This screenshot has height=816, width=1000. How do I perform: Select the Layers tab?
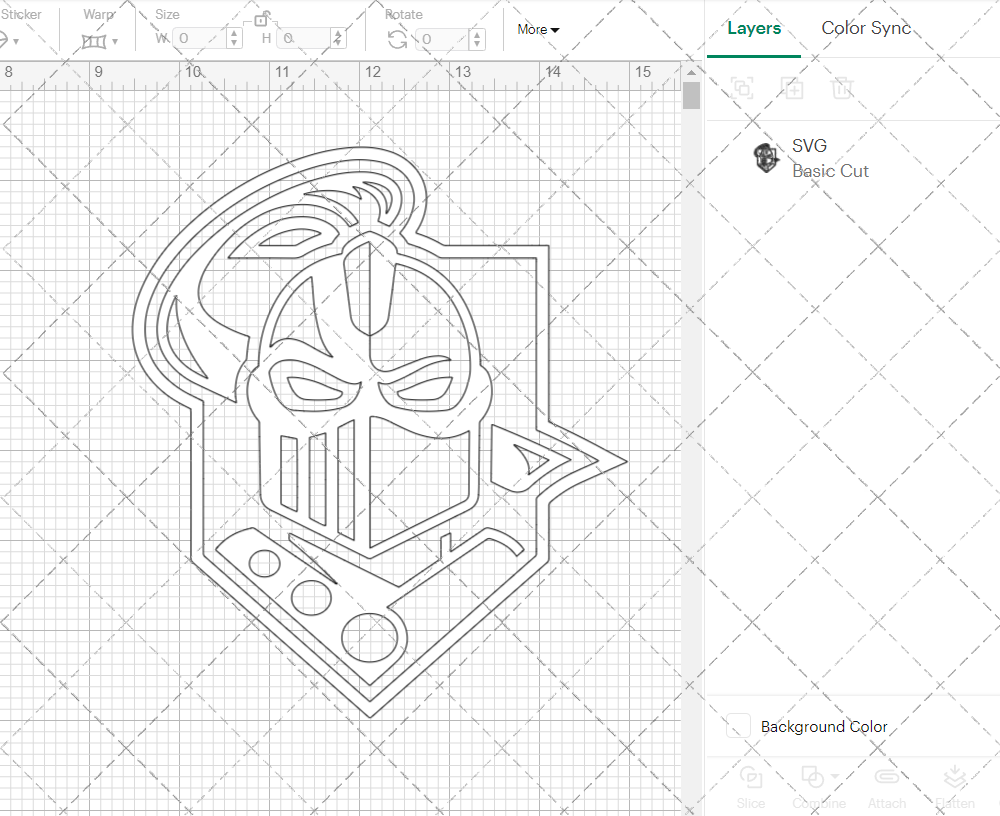coord(755,28)
